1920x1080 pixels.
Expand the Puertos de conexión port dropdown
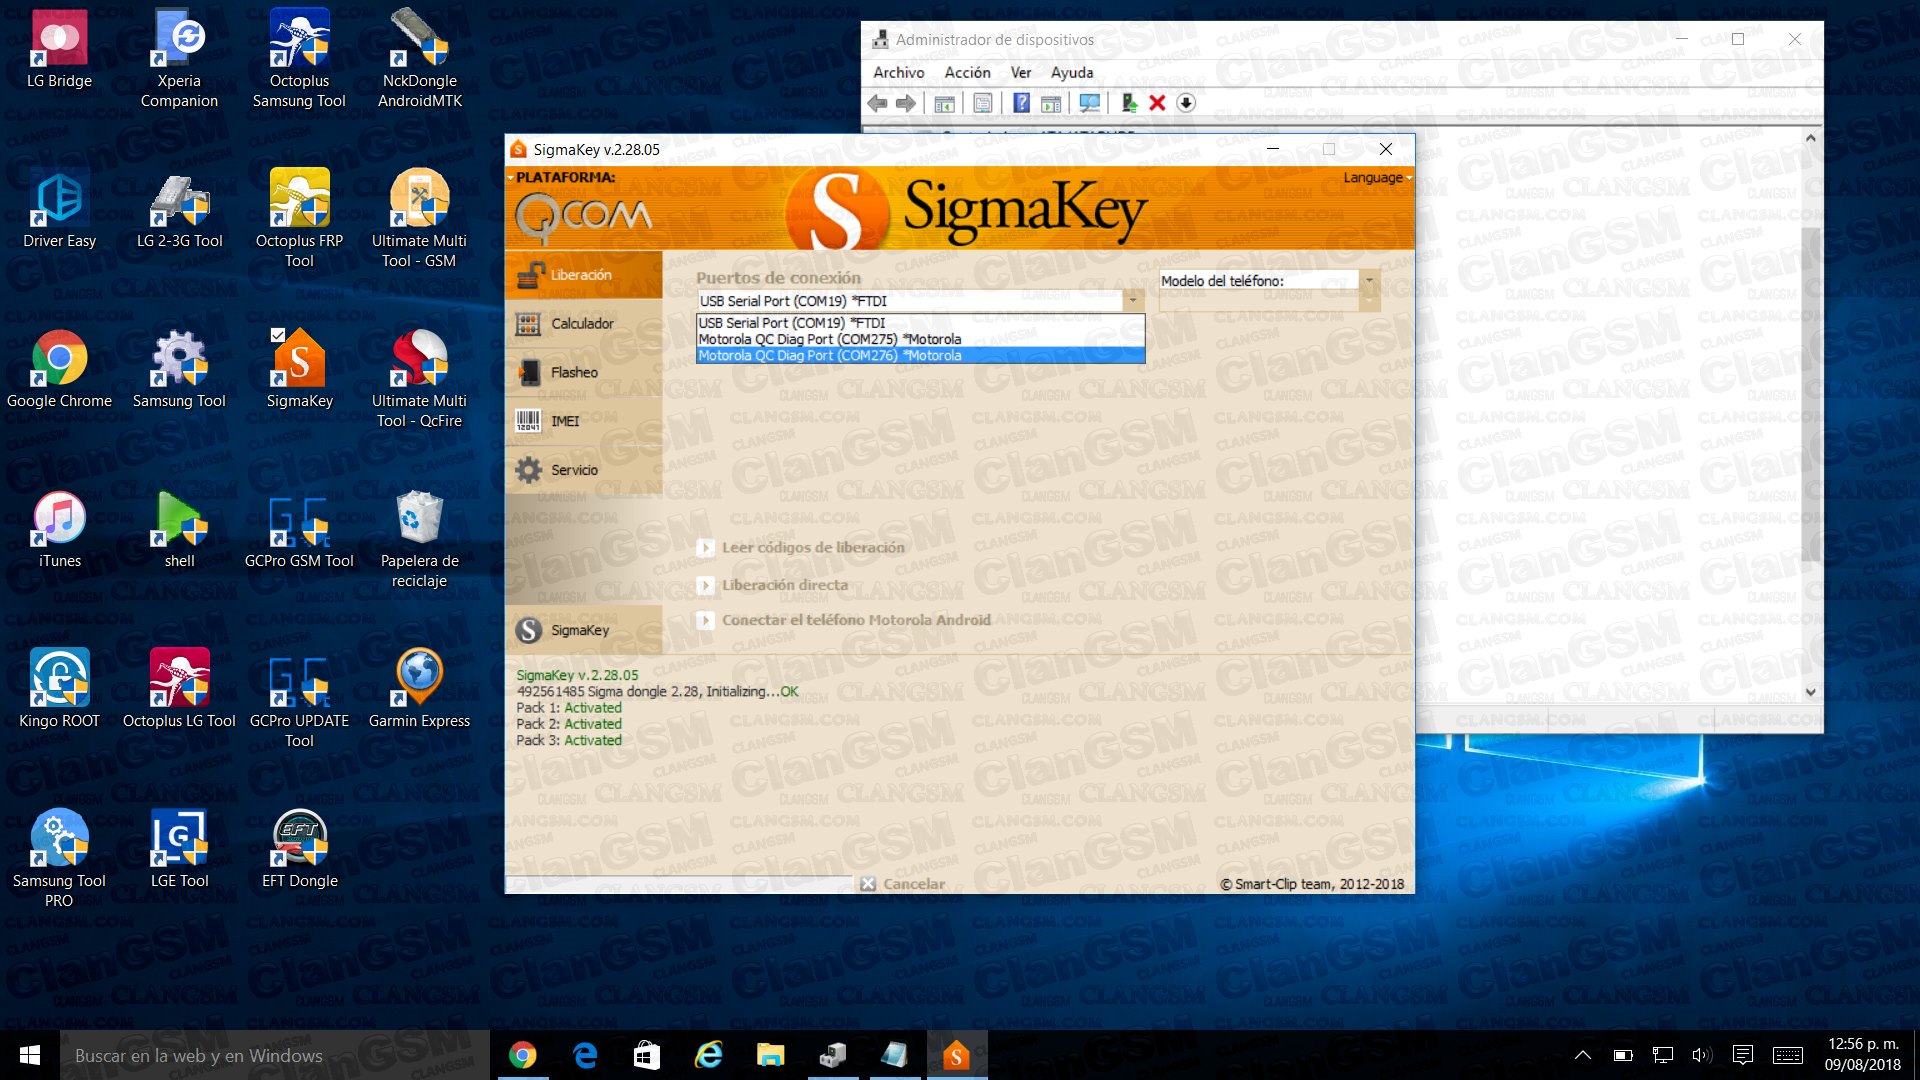1133,300
